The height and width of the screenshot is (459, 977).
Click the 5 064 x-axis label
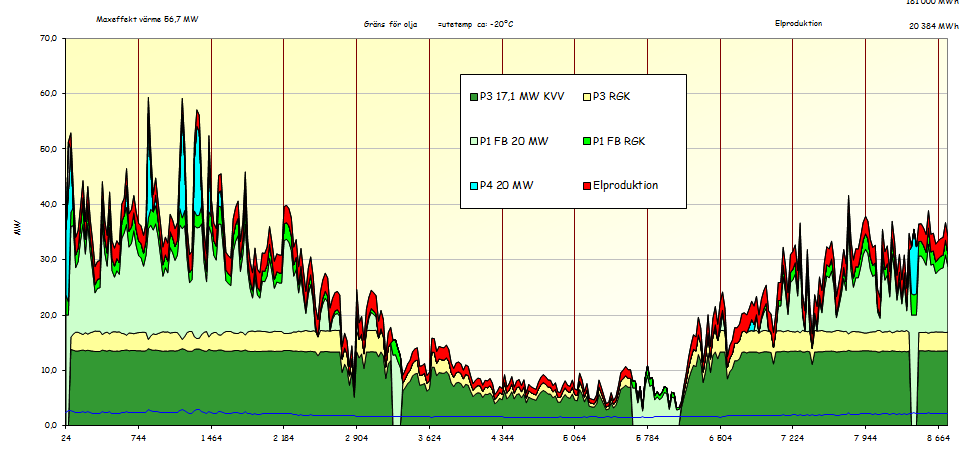pyautogui.click(x=574, y=438)
